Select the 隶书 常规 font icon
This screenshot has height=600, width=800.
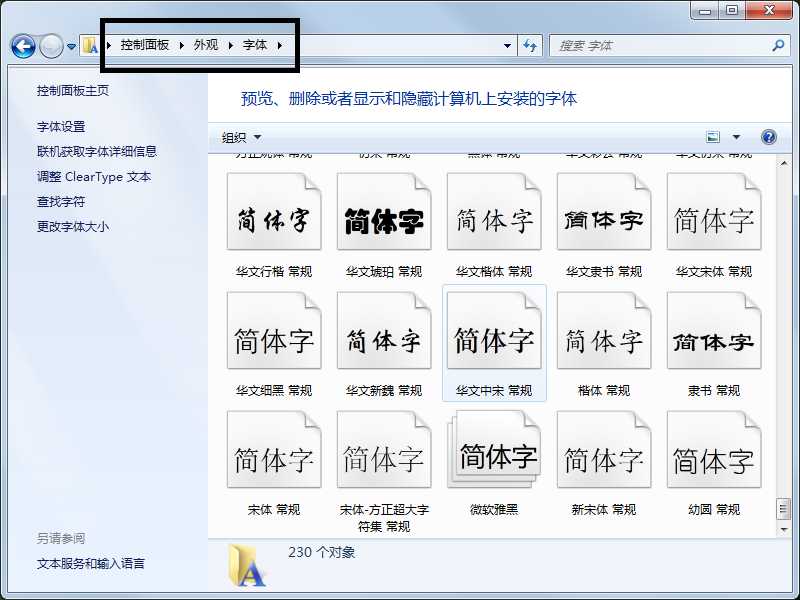(x=714, y=331)
